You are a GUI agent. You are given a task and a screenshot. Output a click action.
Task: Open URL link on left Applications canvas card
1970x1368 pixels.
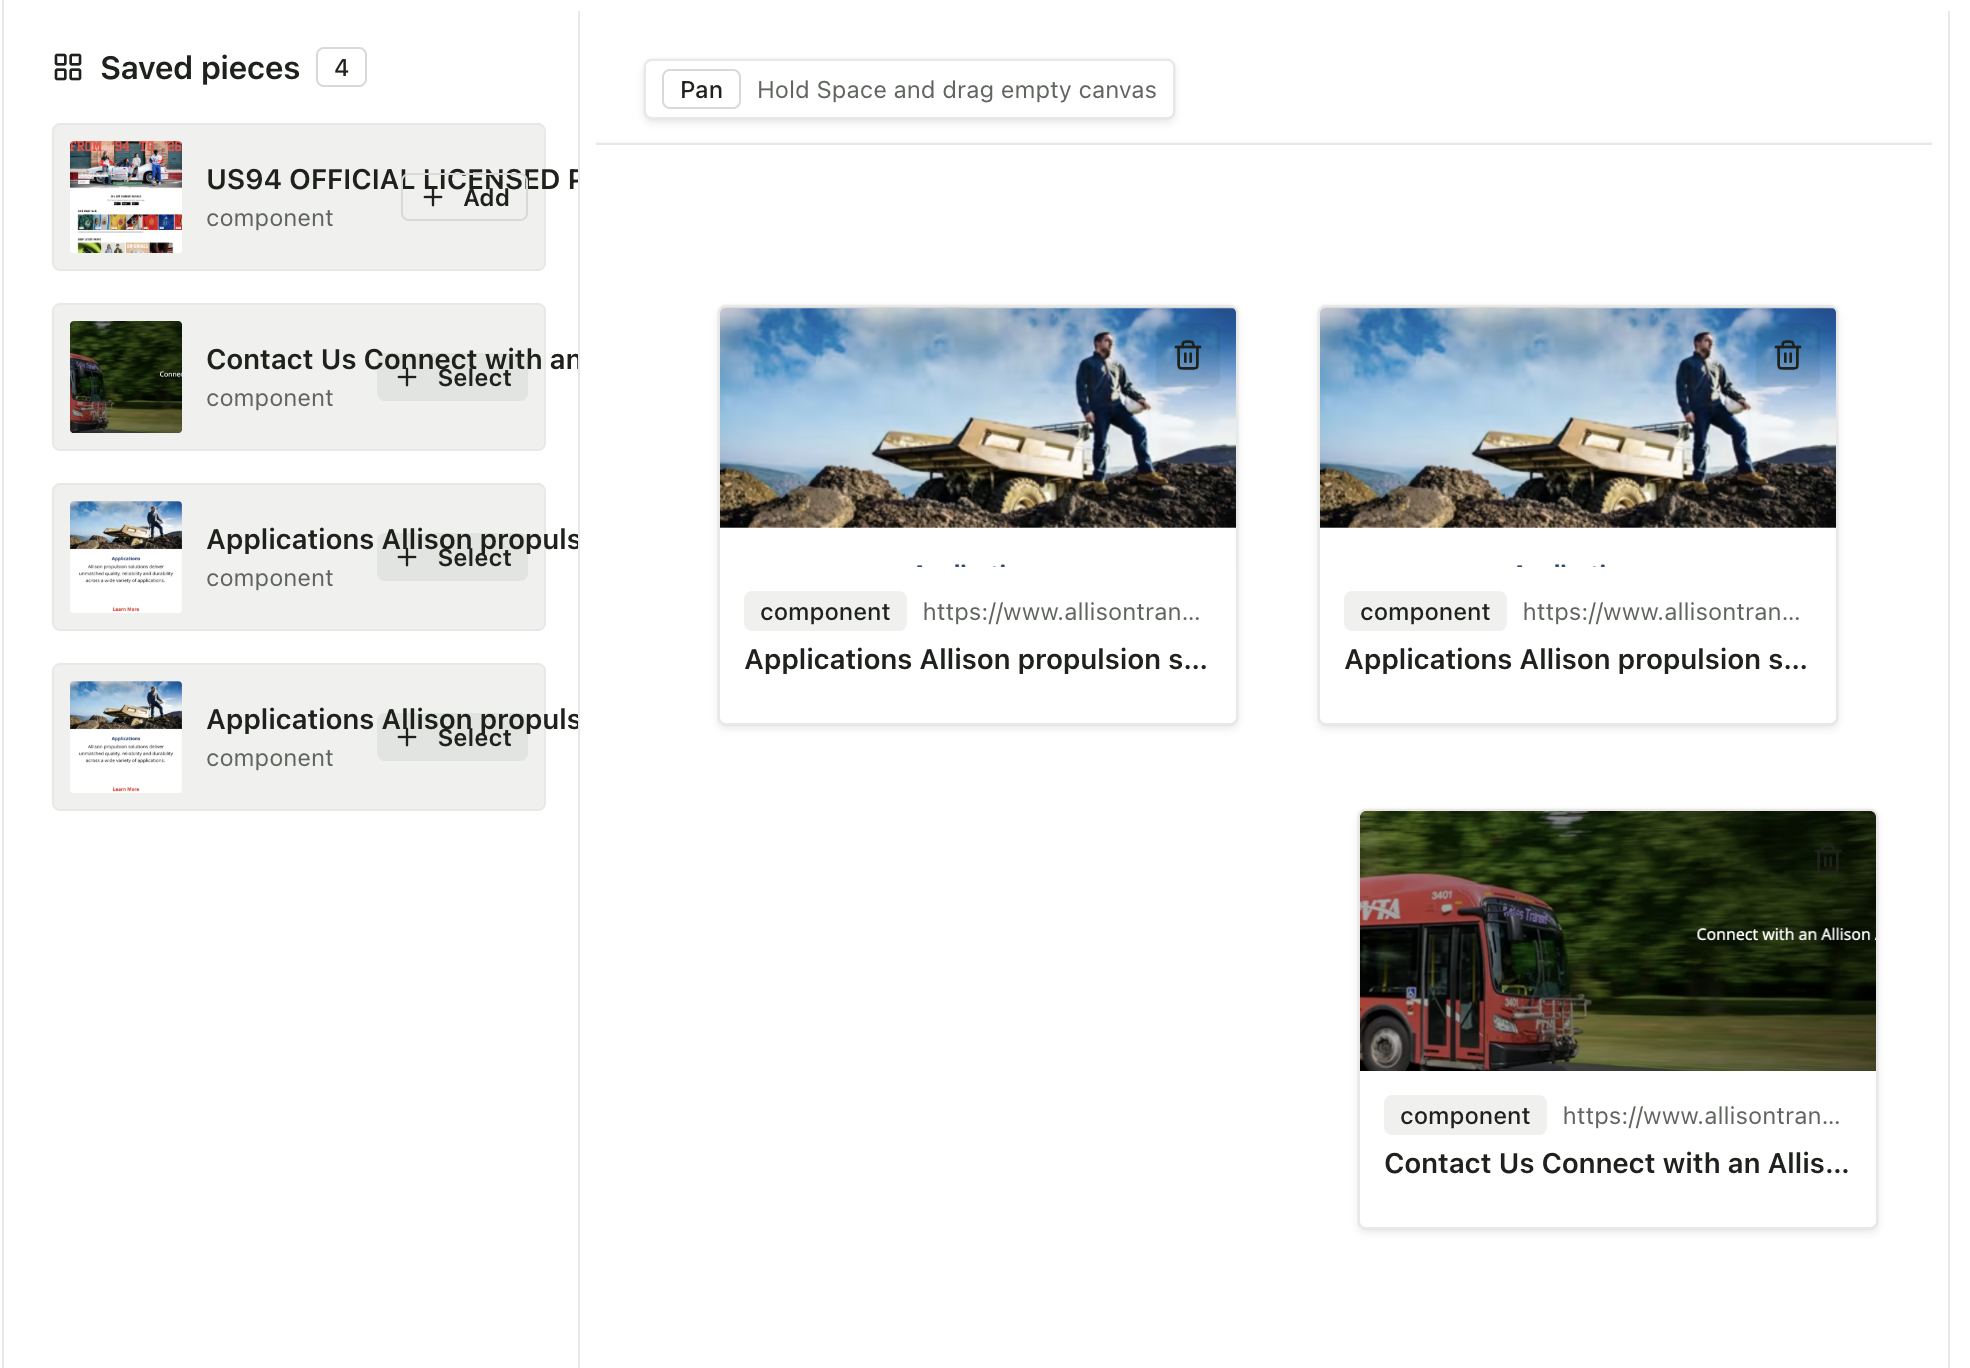1061,612
